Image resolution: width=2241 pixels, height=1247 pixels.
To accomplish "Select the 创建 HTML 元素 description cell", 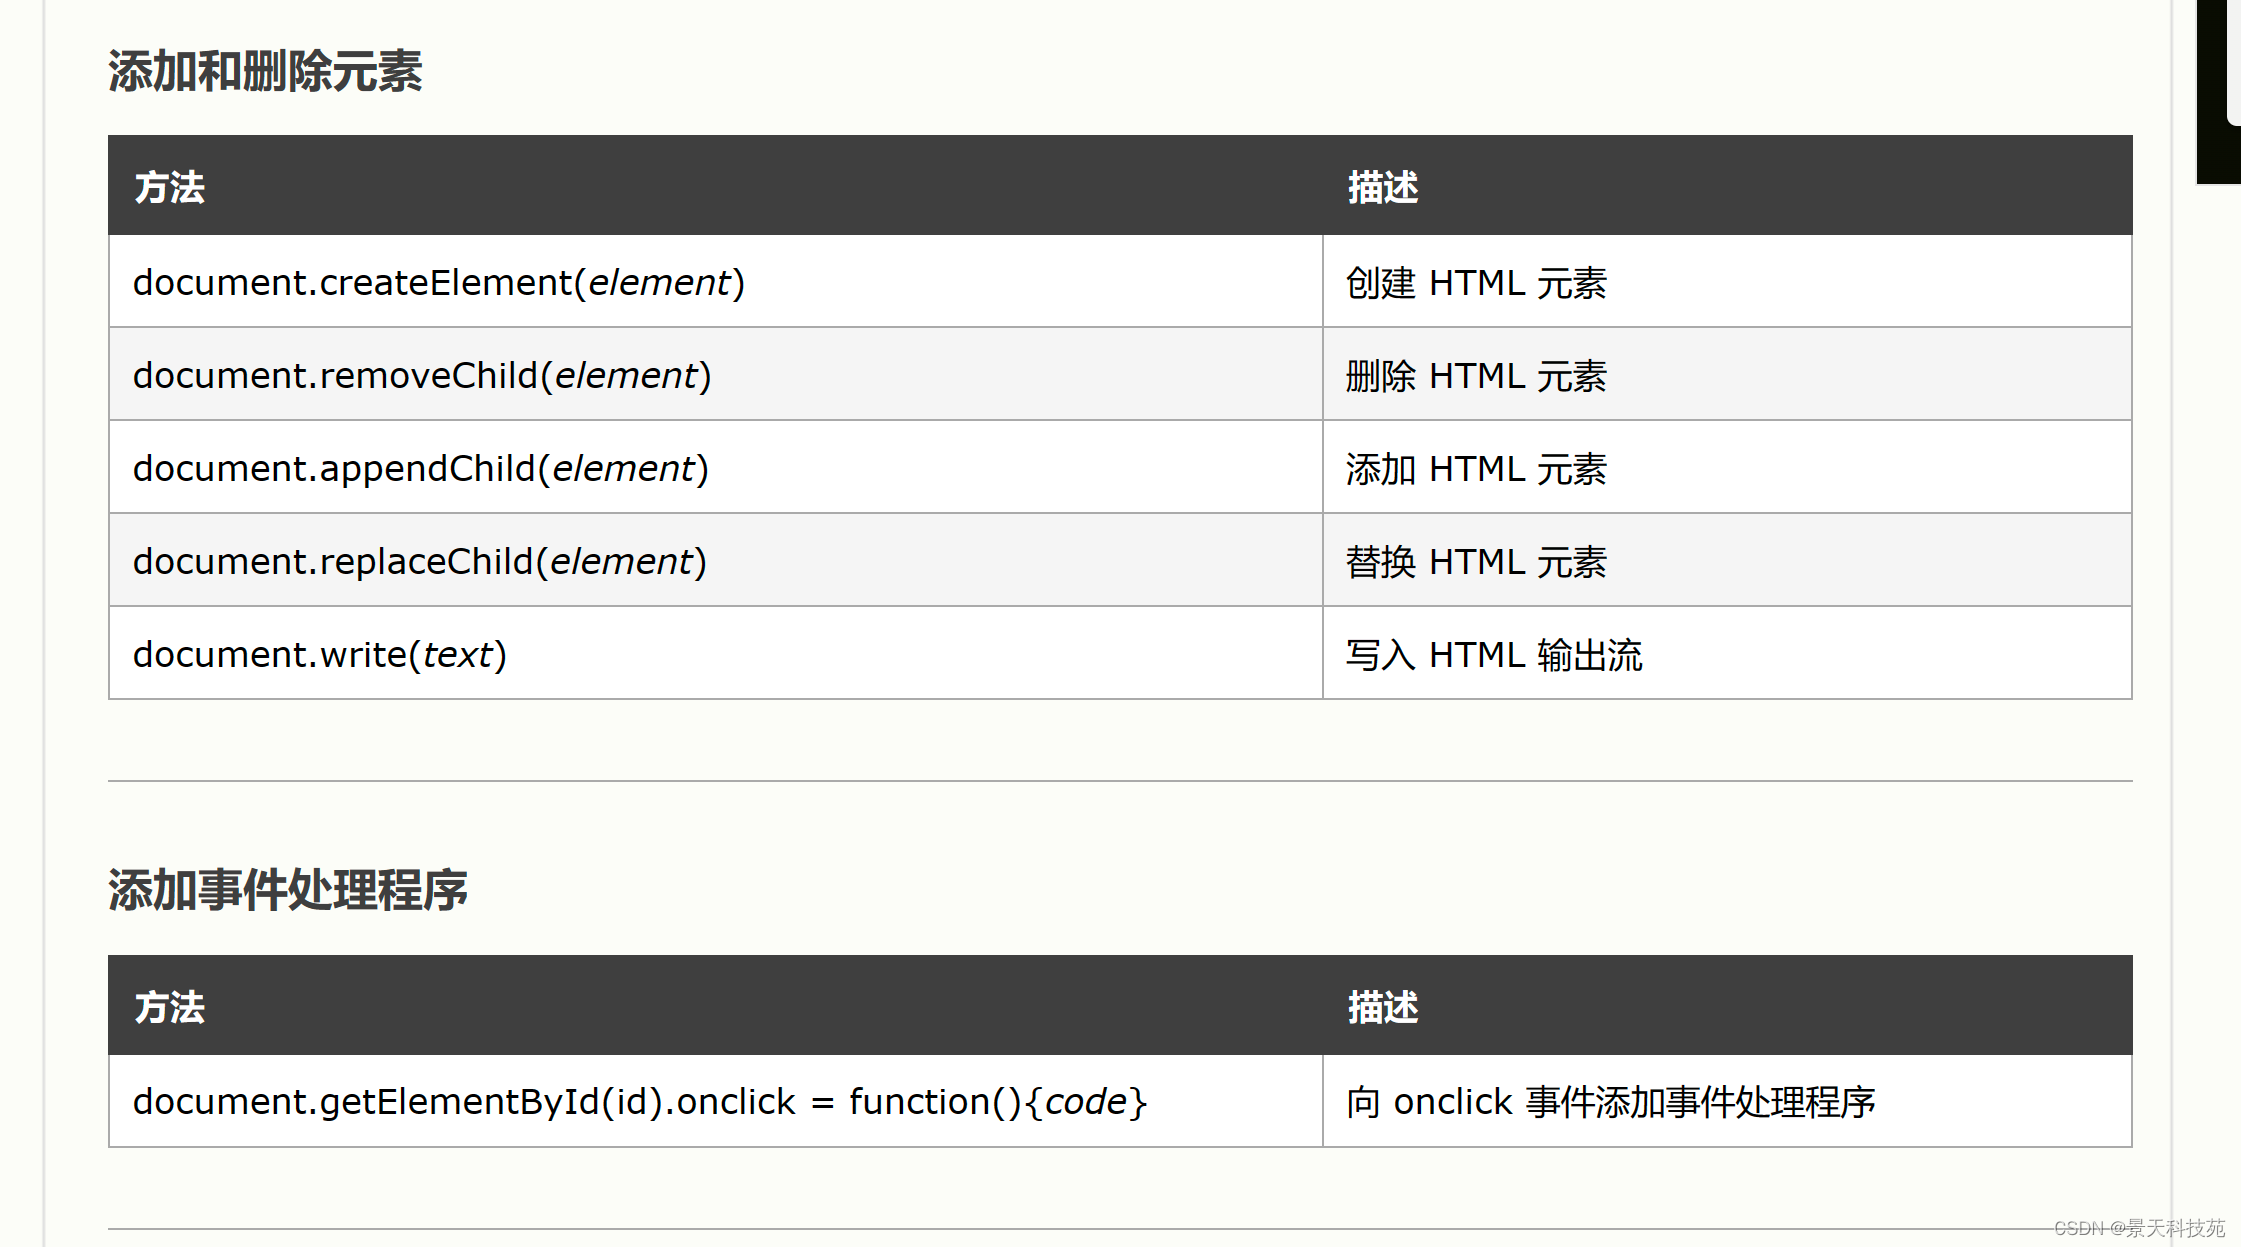I will tap(1727, 282).
